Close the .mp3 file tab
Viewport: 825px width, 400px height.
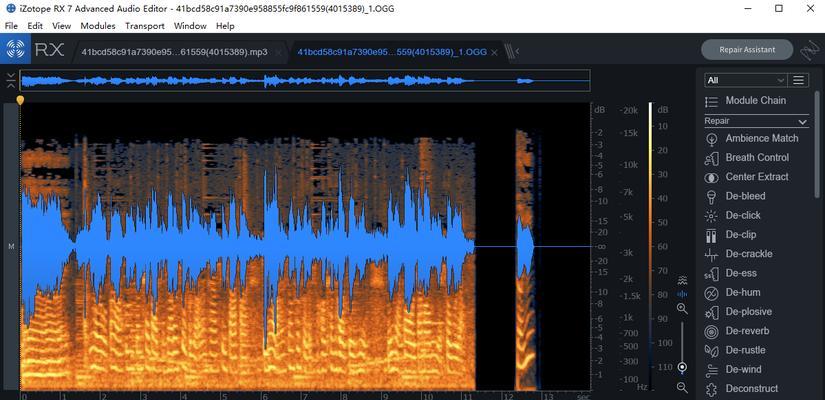click(278, 52)
